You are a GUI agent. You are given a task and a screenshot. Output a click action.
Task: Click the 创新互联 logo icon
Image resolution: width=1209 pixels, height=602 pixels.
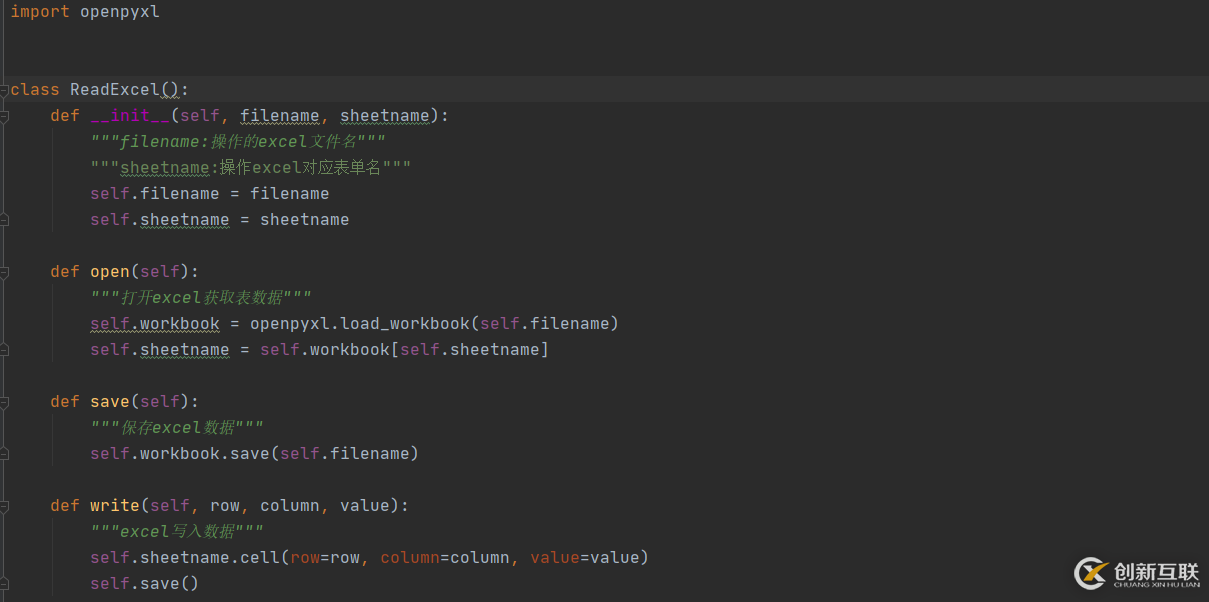point(1091,573)
